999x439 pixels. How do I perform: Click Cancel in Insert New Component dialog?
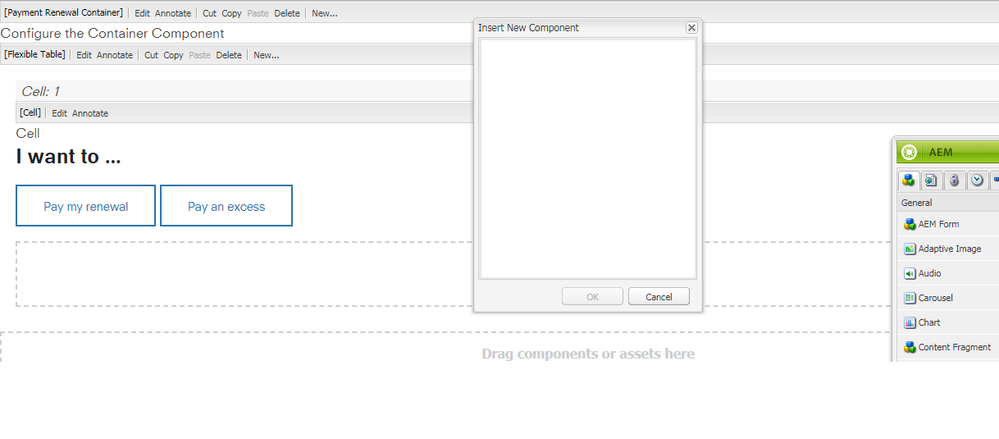tap(658, 296)
